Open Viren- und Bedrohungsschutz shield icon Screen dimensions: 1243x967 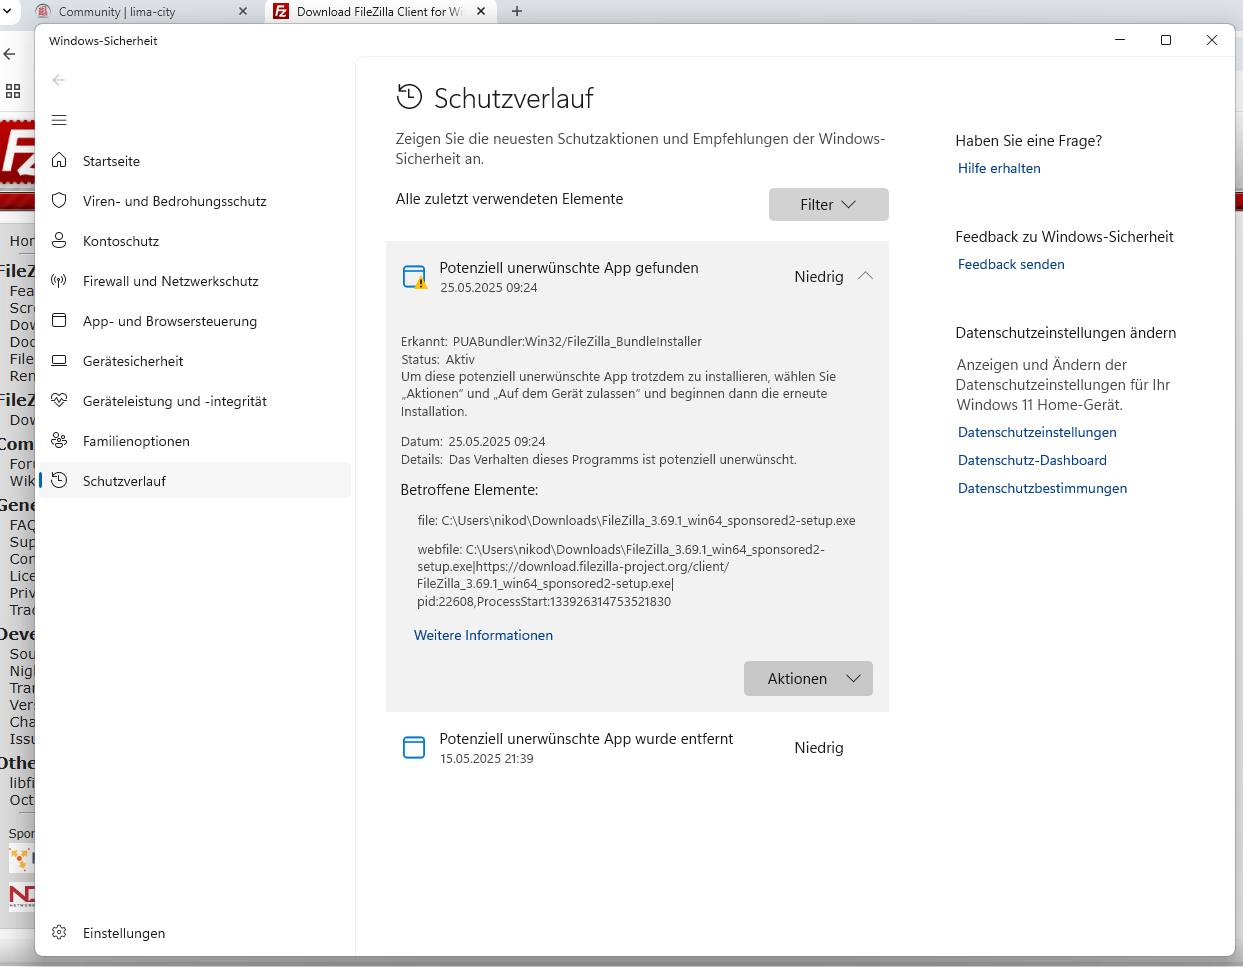pyautogui.click(x=59, y=201)
